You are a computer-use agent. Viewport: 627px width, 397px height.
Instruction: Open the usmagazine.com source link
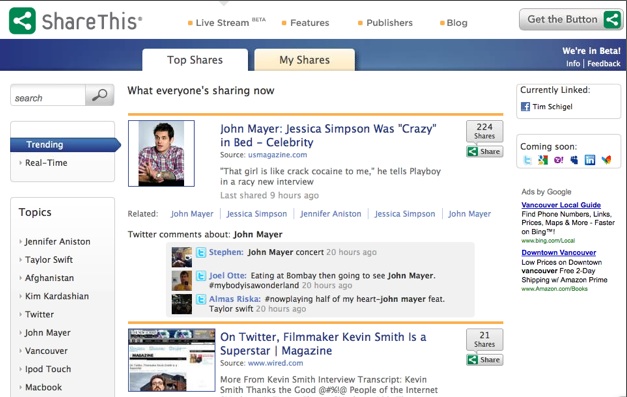pyautogui.click(x=278, y=155)
